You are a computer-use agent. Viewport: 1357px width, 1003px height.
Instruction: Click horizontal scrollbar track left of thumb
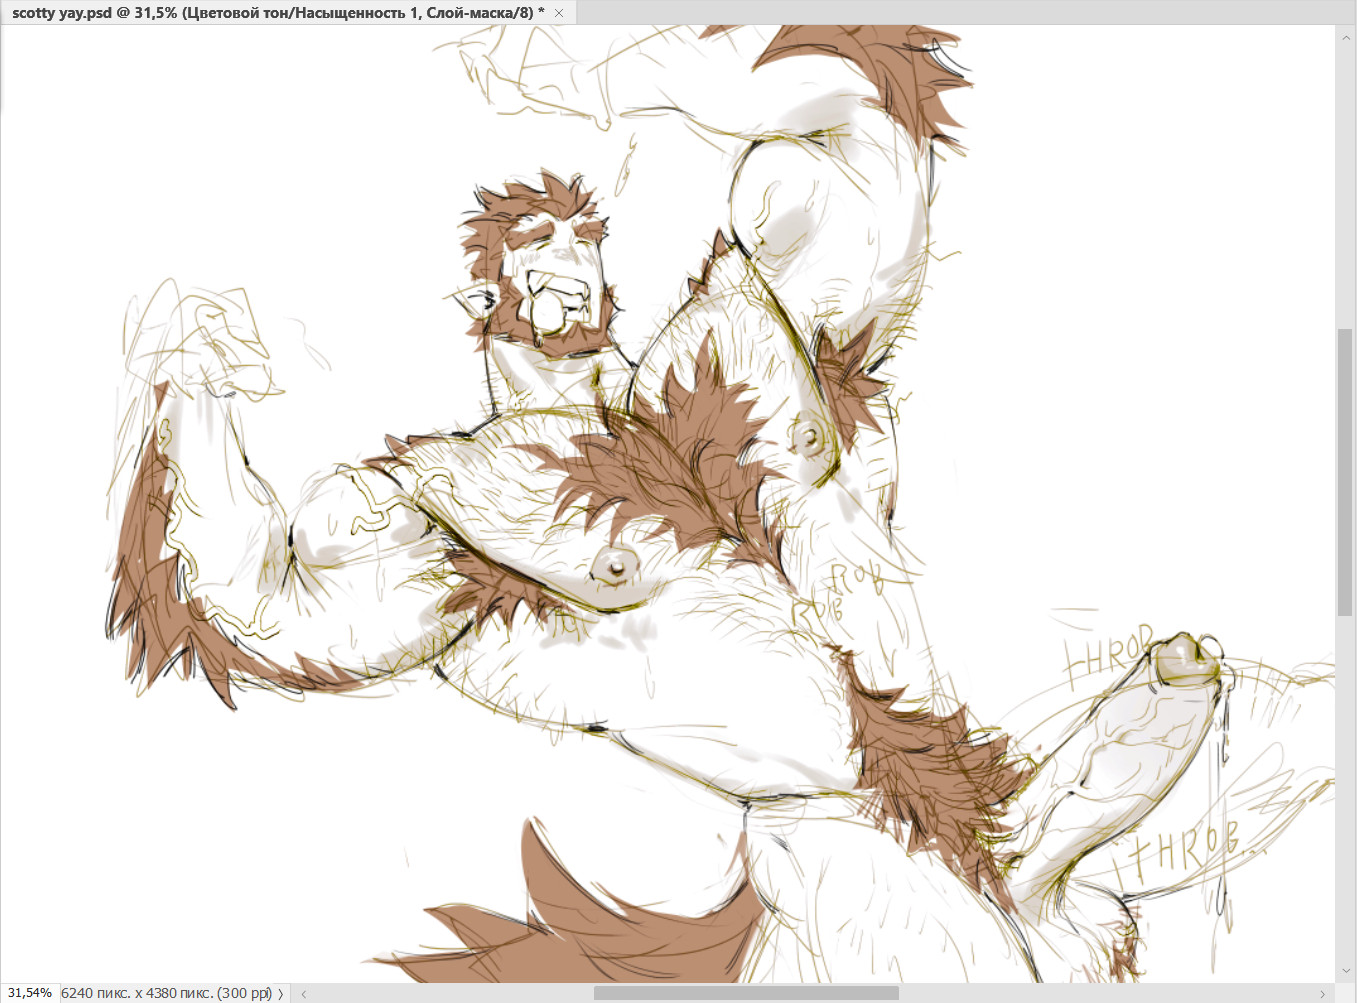tap(450, 993)
